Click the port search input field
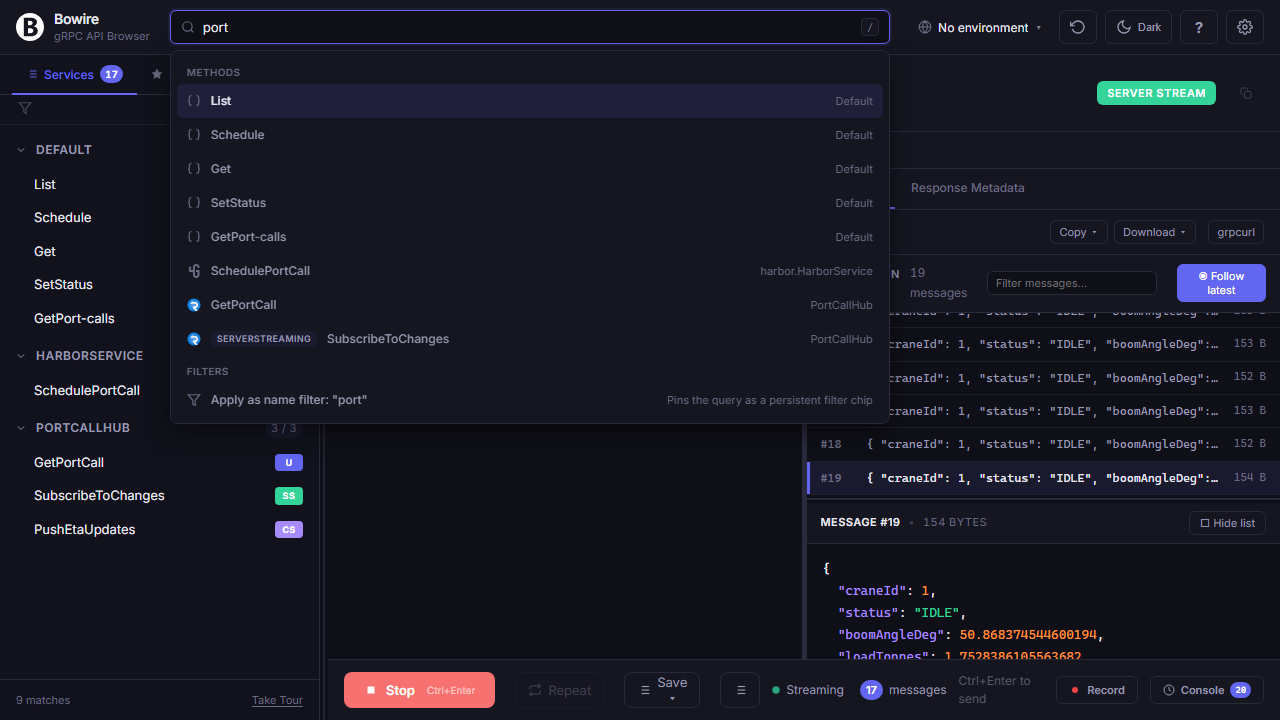 coord(530,27)
